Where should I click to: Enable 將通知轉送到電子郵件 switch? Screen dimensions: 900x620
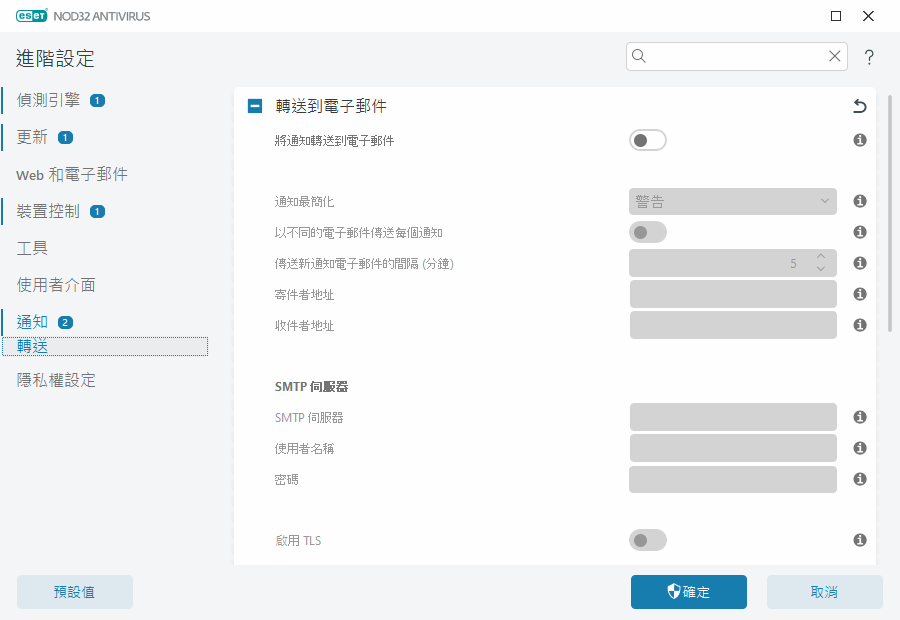click(x=647, y=140)
